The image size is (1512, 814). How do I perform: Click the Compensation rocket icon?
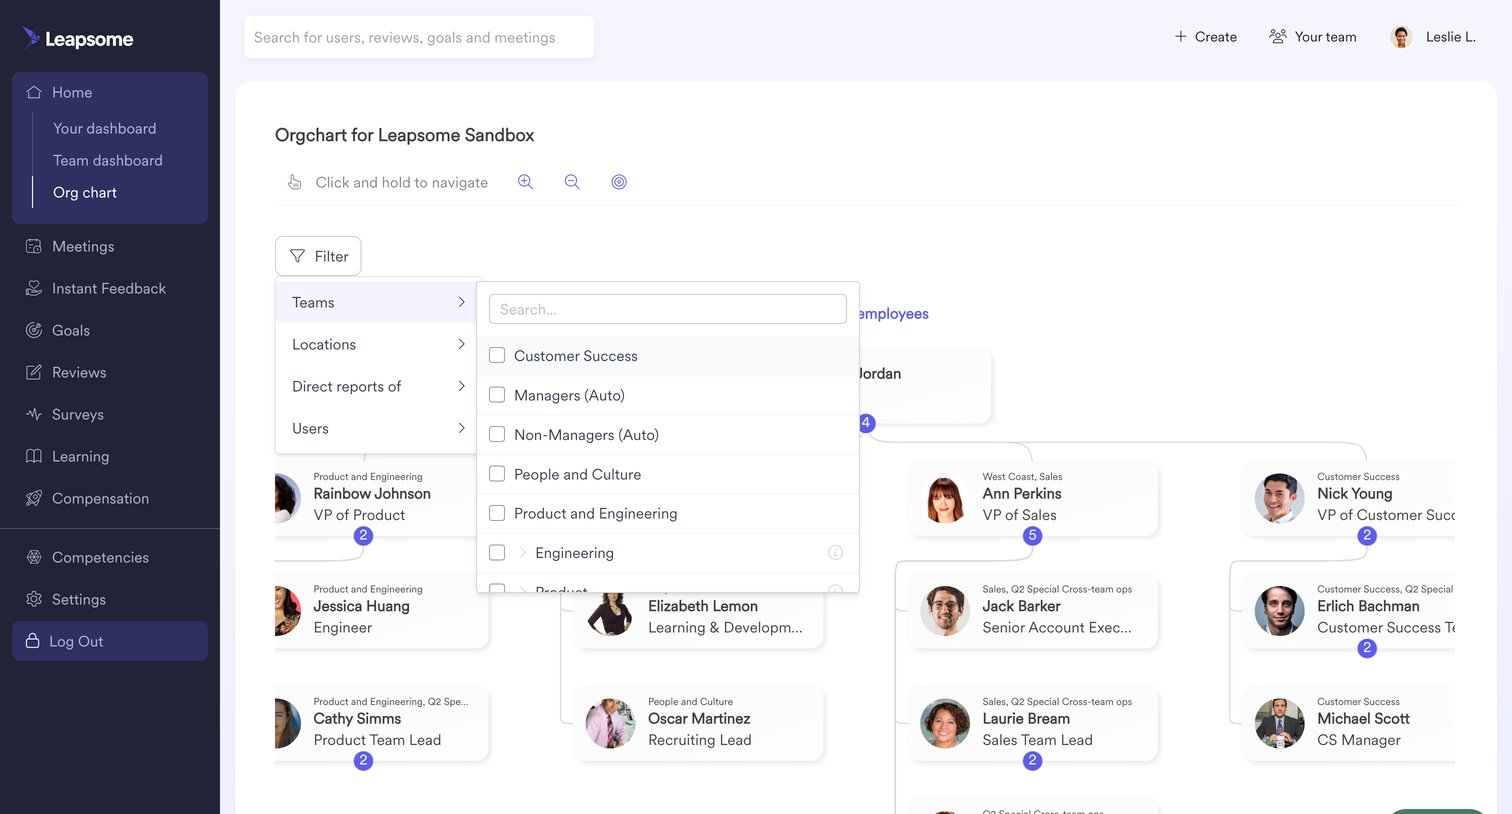[34, 498]
